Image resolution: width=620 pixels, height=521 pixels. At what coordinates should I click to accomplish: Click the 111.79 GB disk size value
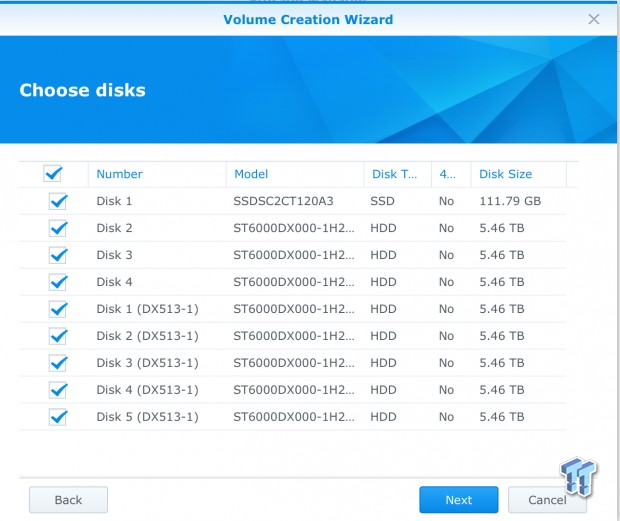[510, 201]
